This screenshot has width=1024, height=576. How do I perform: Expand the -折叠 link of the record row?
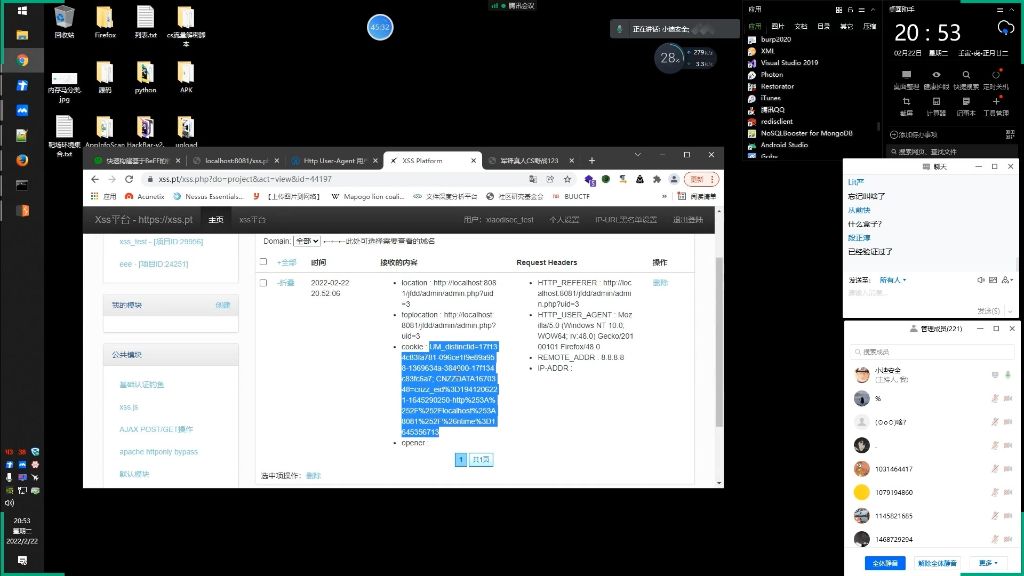(x=285, y=283)
